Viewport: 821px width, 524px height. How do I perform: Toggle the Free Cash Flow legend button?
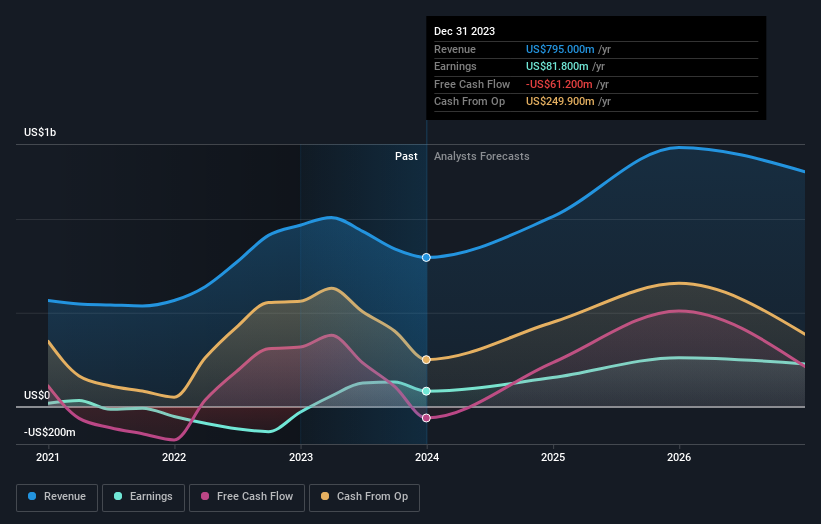pos(247,497)
